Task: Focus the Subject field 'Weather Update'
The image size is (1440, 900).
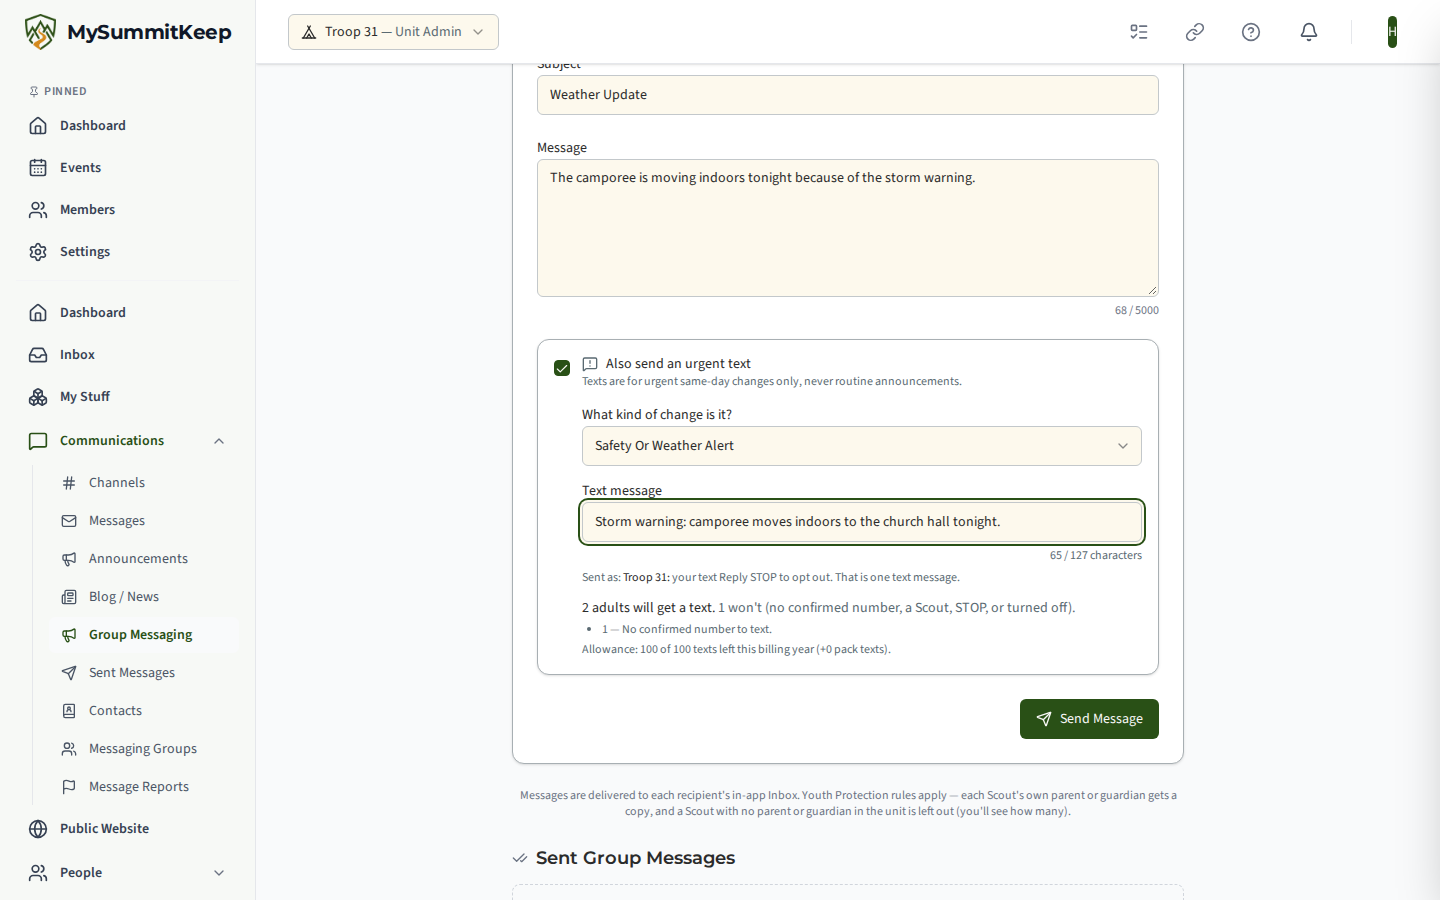Action: pos(848,95)
